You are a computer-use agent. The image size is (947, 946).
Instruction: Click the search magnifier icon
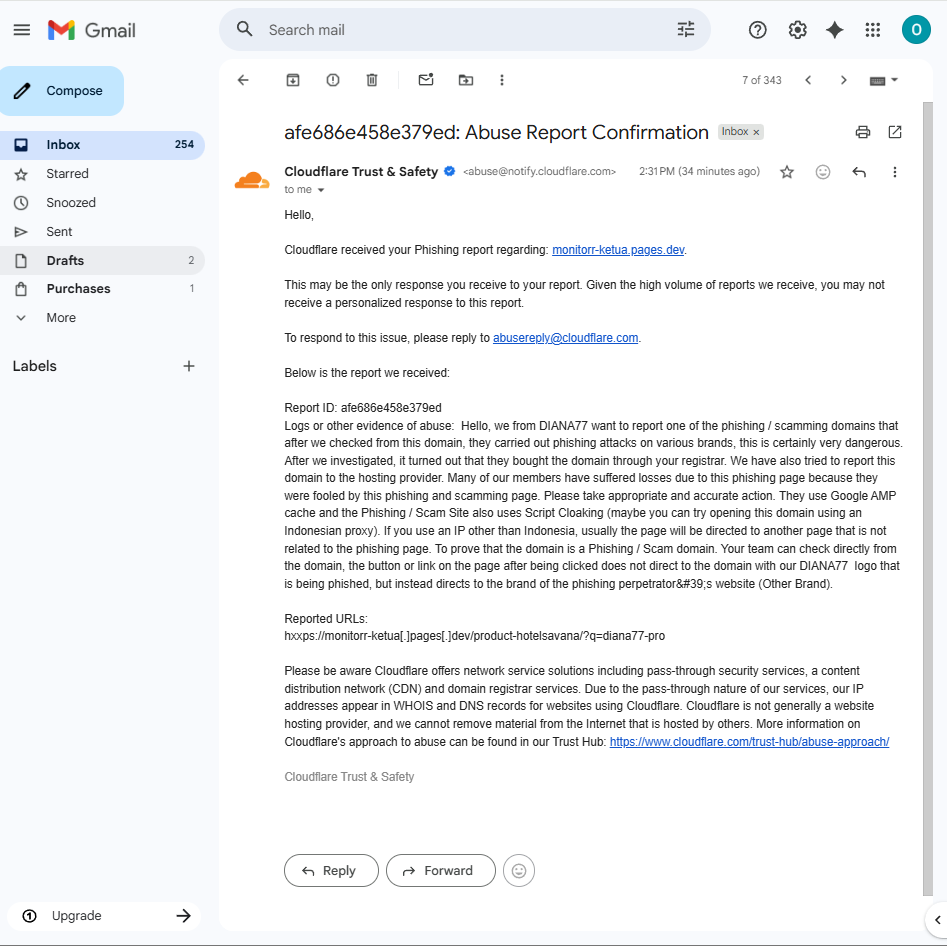tap(245, 29)
